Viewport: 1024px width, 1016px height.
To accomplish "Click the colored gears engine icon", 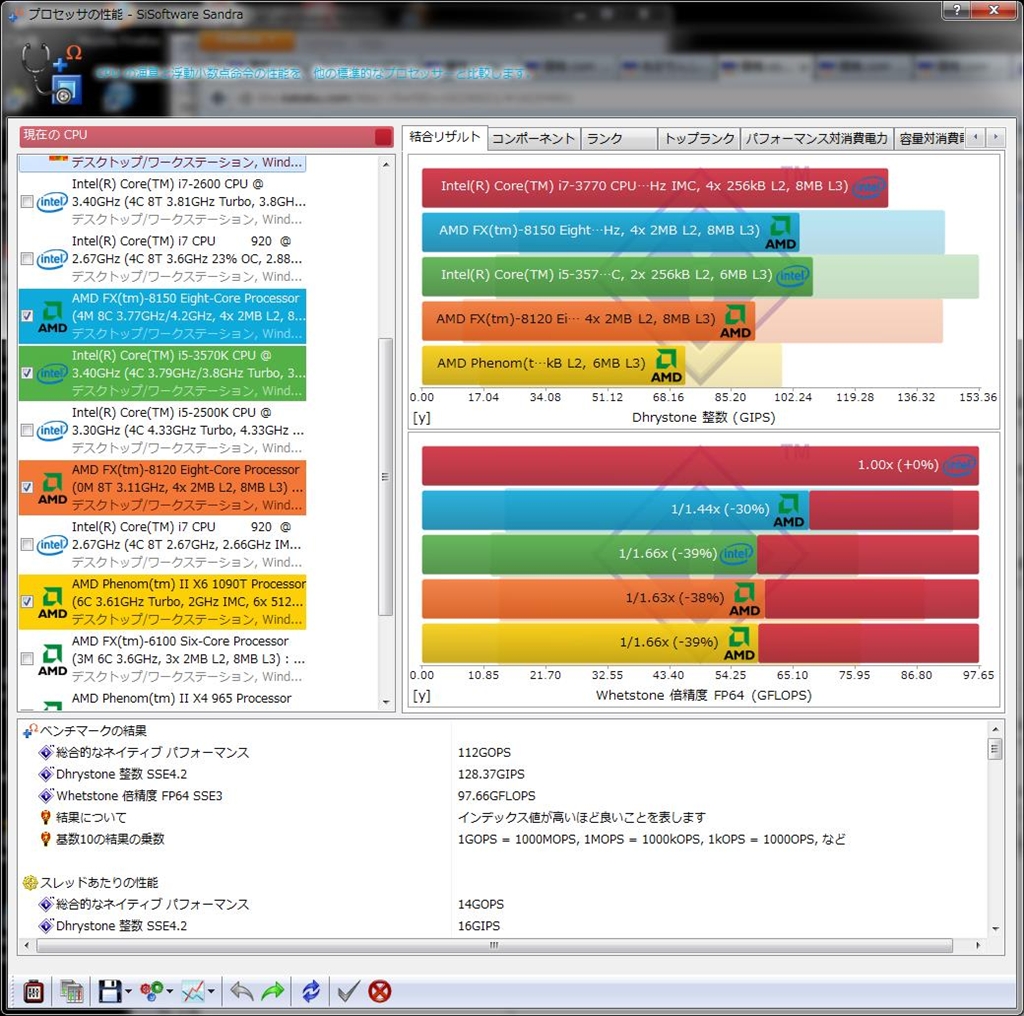I will pyautogui.click(x=152, y=992).
